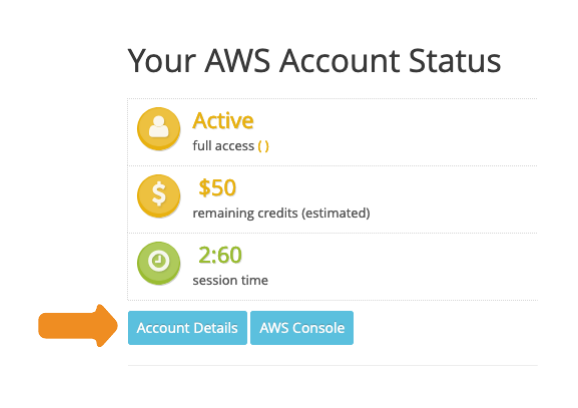Click the session time label
Image resolution: width=578 pixels, height=408 pixels.
click(230, 280)
